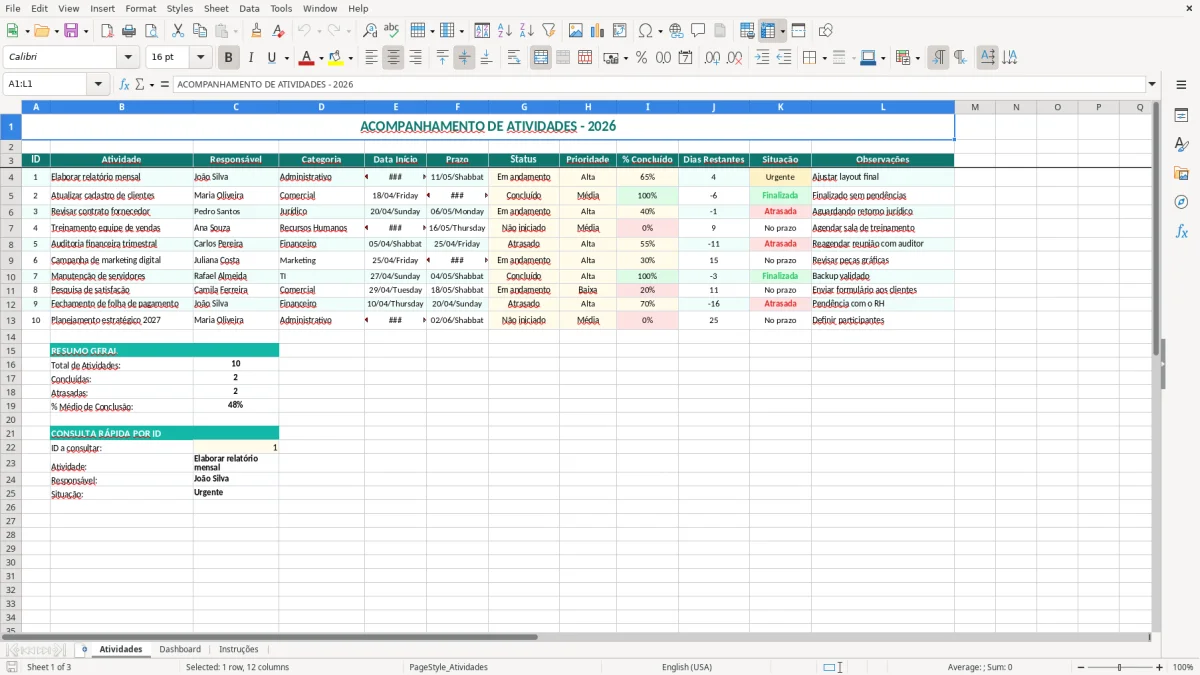Click the Format as Percent icon

pyautogui.click(x=641, y=58)
